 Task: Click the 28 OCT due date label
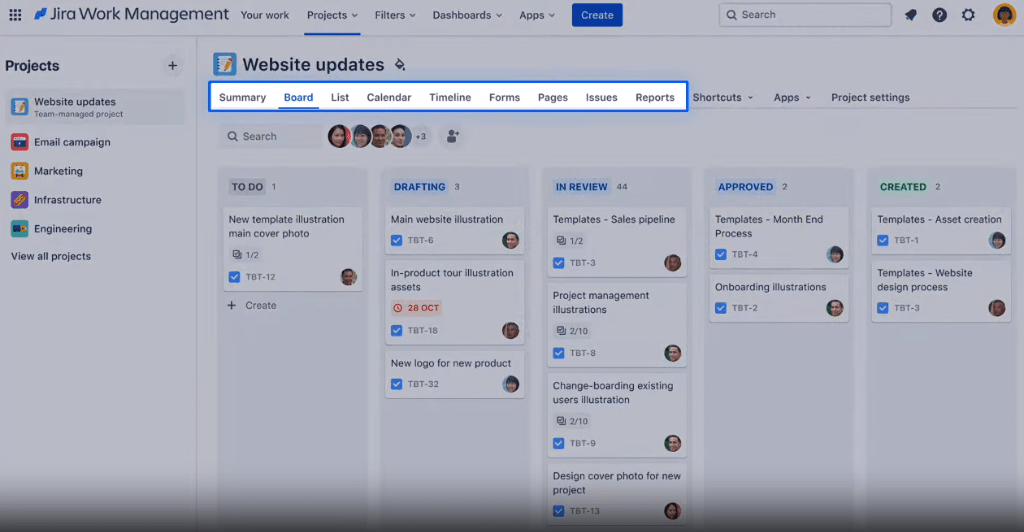pyautogui.click(x=417, y=307)
